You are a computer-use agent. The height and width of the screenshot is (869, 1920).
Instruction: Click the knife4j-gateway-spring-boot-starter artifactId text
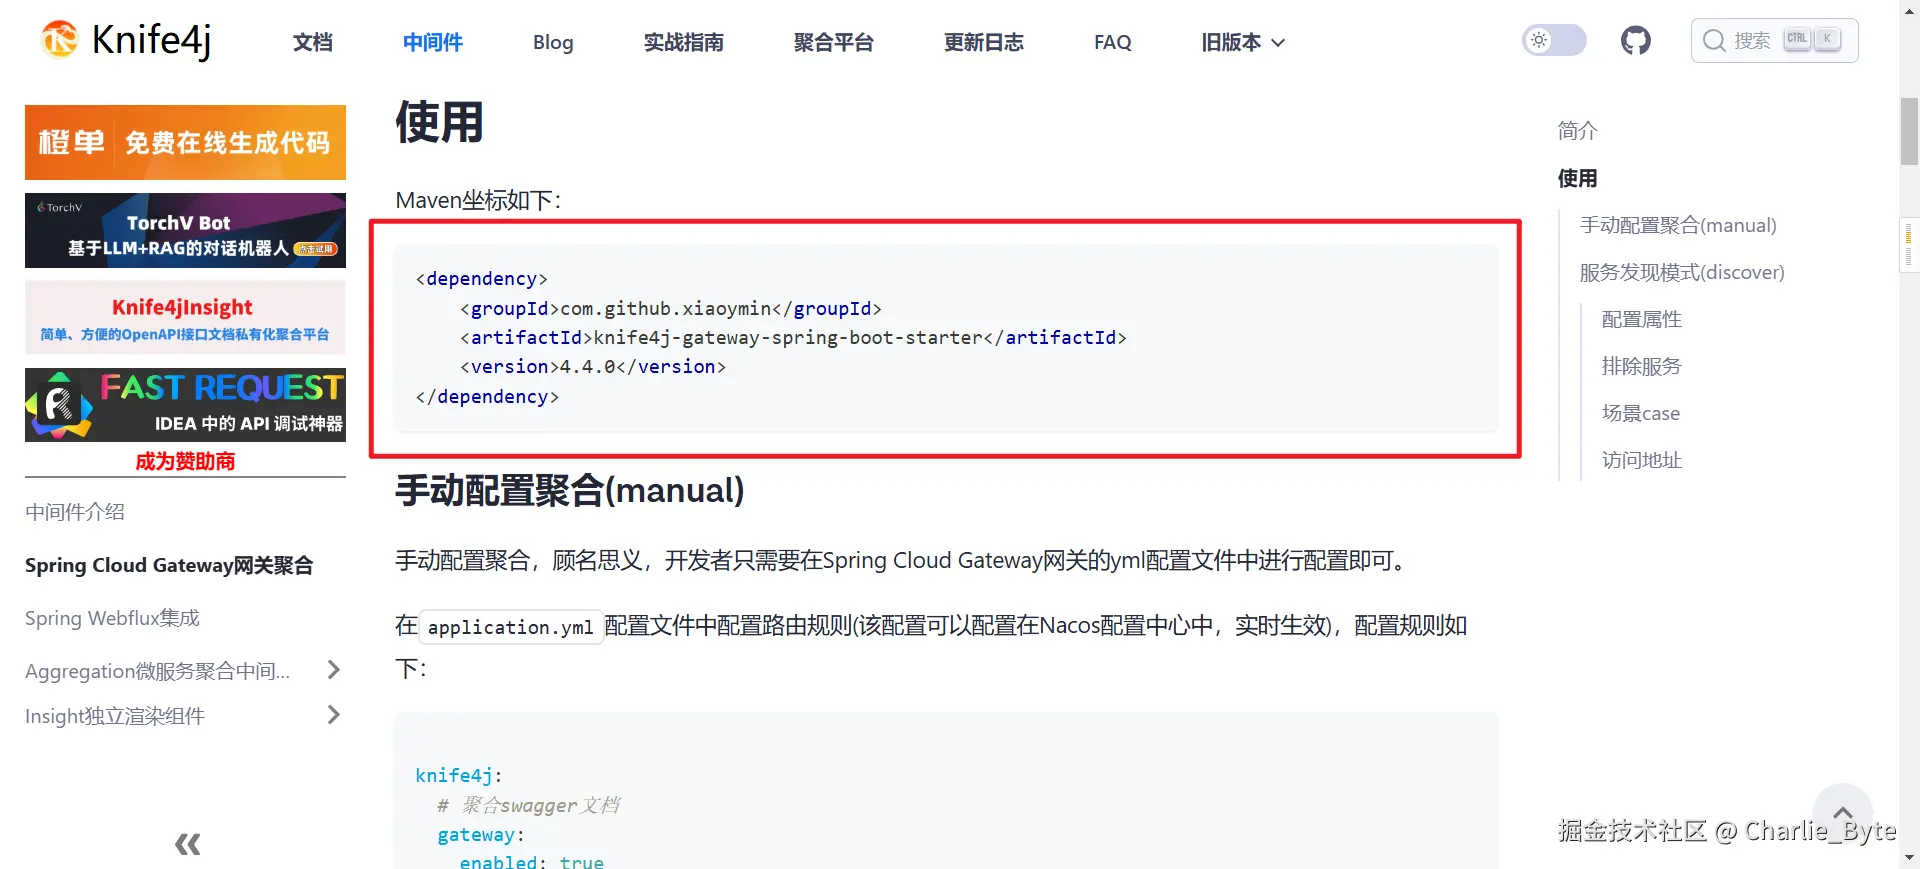[788, 337]
